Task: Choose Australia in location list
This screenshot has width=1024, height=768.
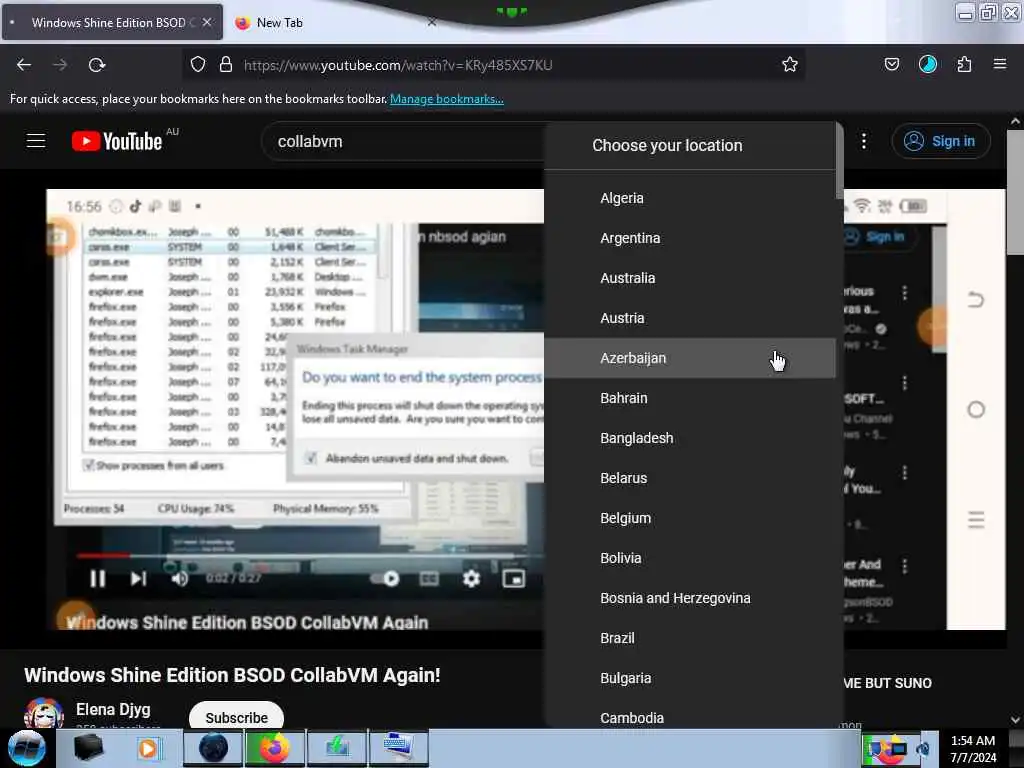Action: click(x=690, y=278)
